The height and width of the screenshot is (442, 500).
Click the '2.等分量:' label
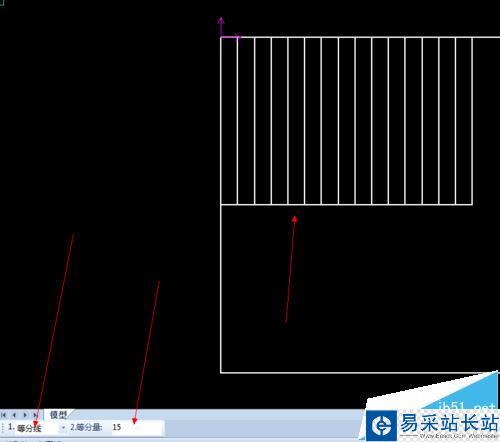point(86,427)
